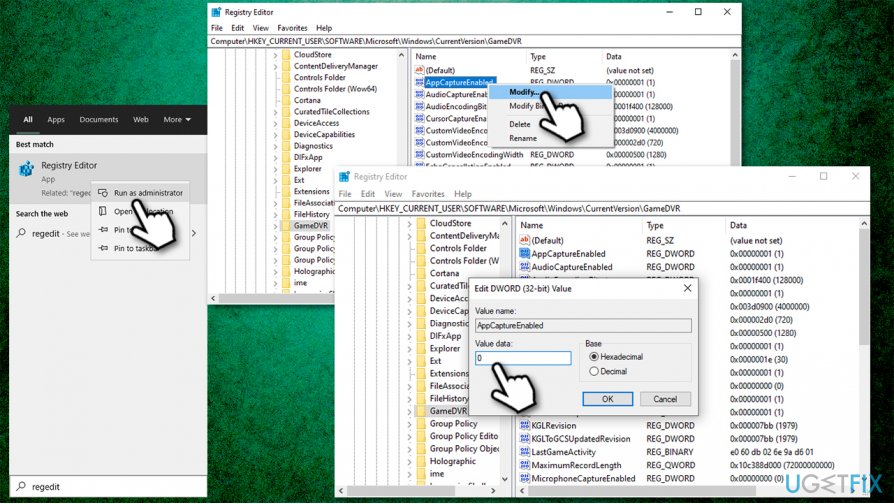Switch to All search tab
The image size is (894, 504).
[x=28, y=119]
